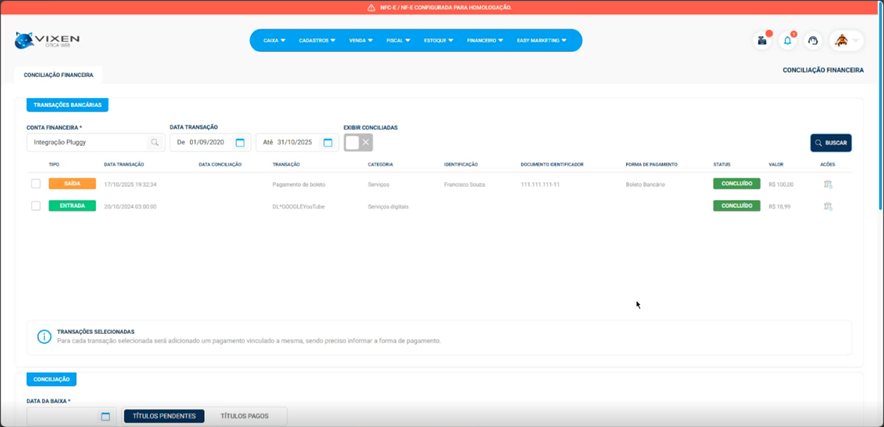Check the Entrada transaction row checkbox
884x427 pixels.
pyautogui.click(x=36, y=206)
